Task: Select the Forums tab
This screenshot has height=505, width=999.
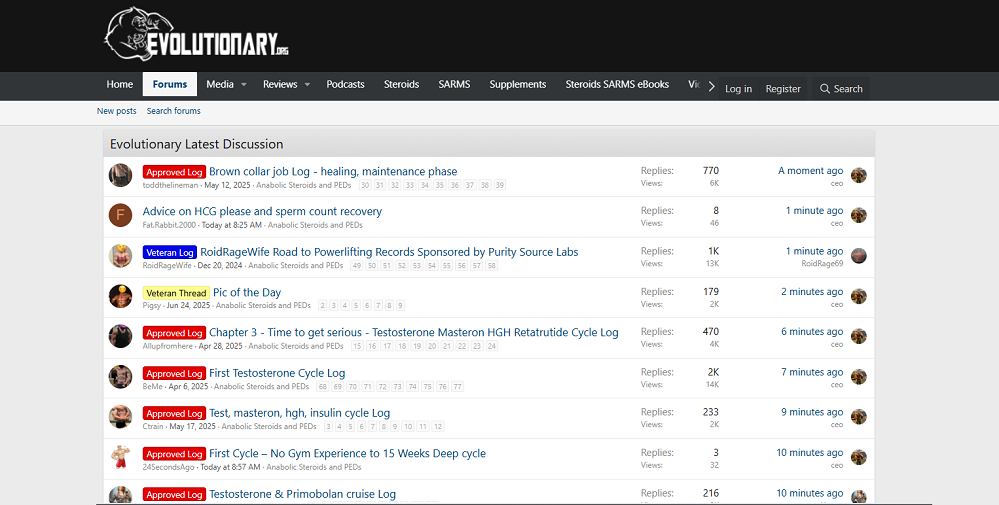Action: click(x=170, y=84)
